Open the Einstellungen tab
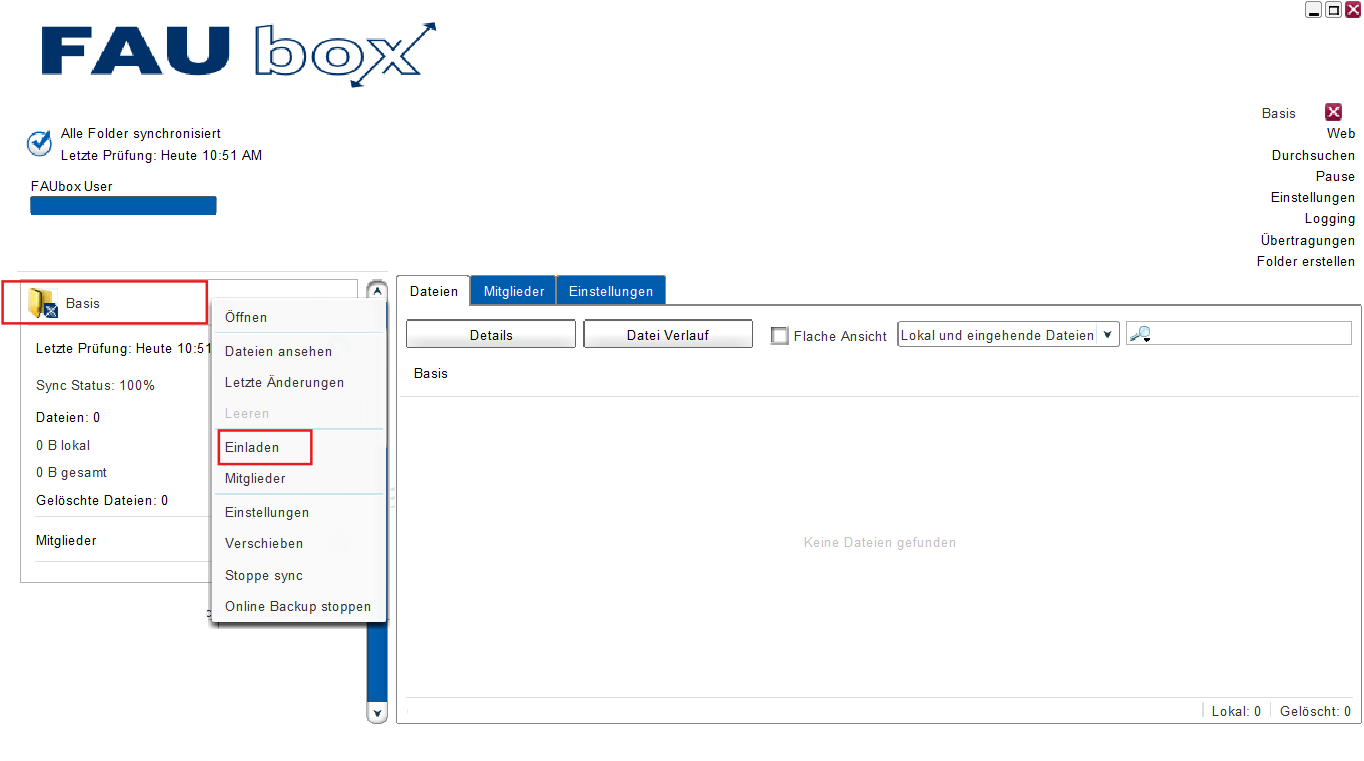 tap(611, 291)
